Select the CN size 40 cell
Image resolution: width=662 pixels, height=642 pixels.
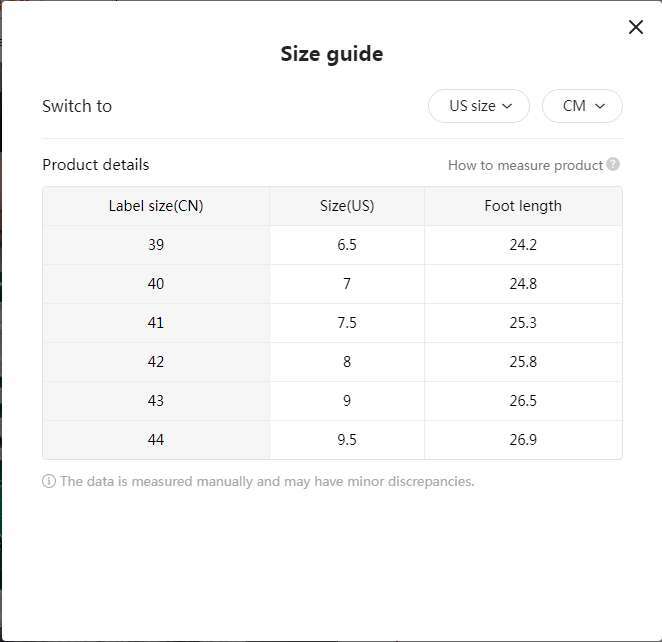point(156,284)
